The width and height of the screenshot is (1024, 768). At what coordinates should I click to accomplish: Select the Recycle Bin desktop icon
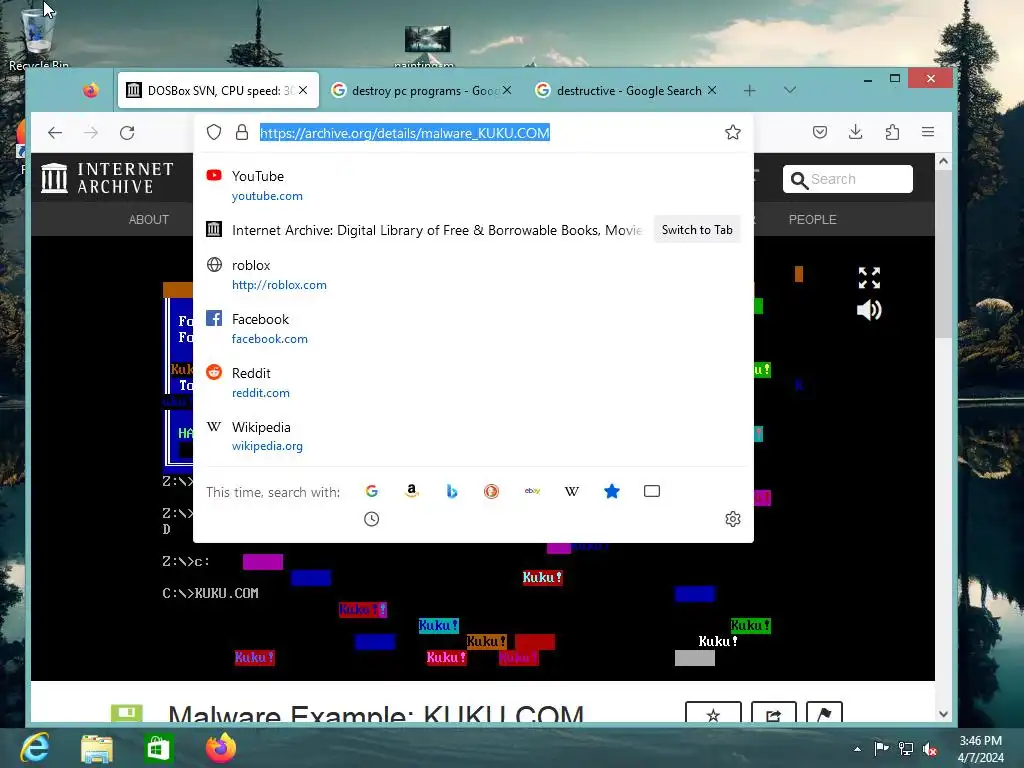point(38,36)
